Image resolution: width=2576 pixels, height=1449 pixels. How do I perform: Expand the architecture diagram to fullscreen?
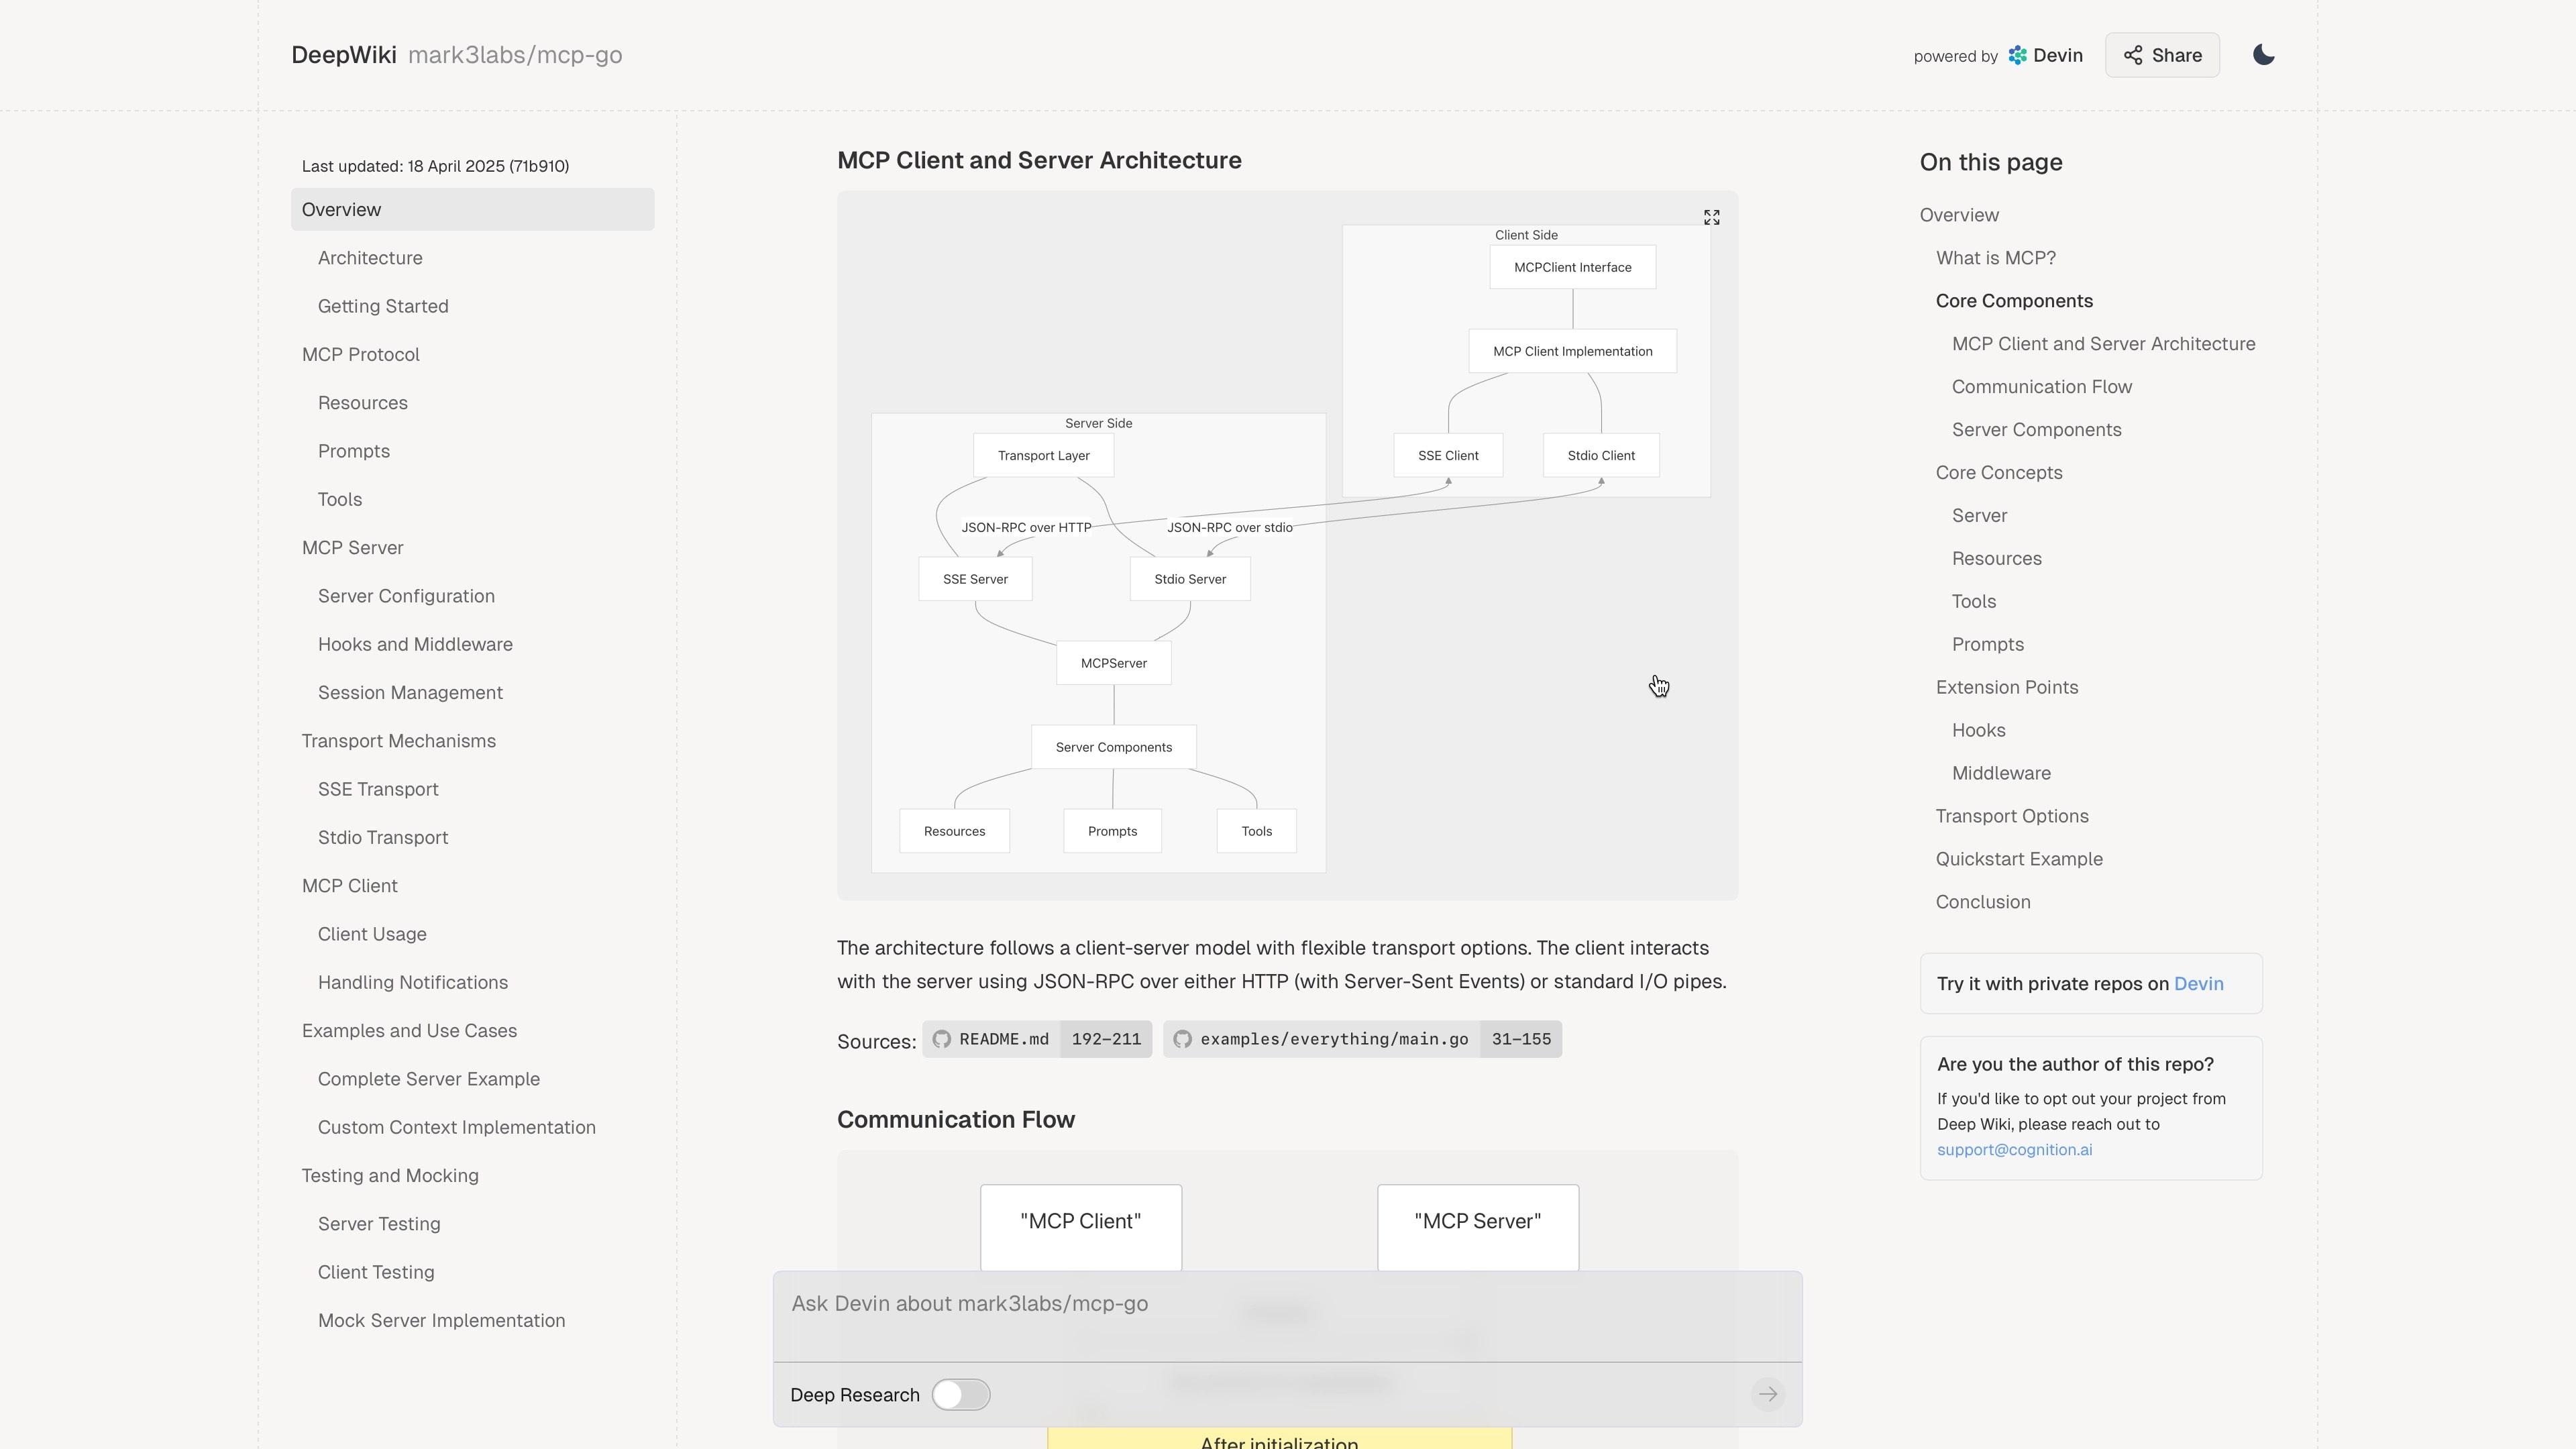(1711, 218)
